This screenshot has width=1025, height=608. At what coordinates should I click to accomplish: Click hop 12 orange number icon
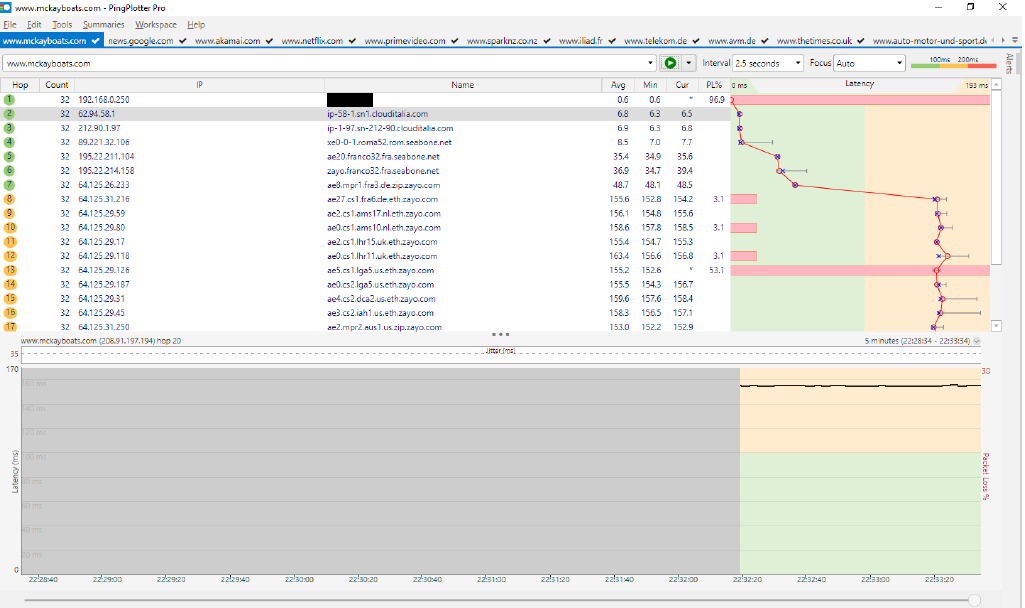(10, 256)
